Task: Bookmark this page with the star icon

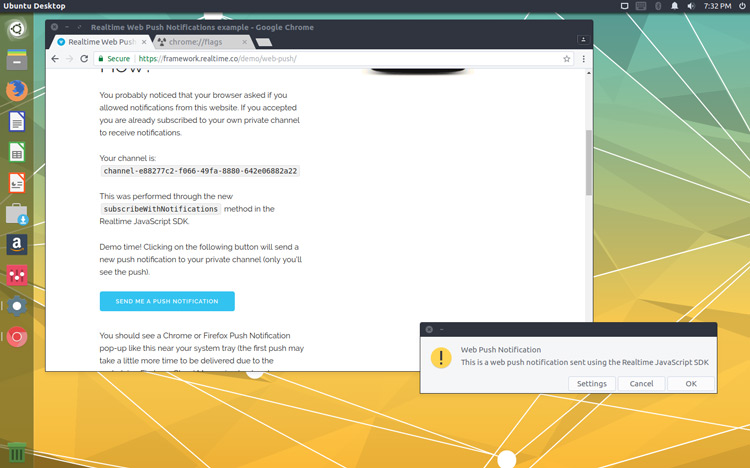Action: tap(567, 58)
